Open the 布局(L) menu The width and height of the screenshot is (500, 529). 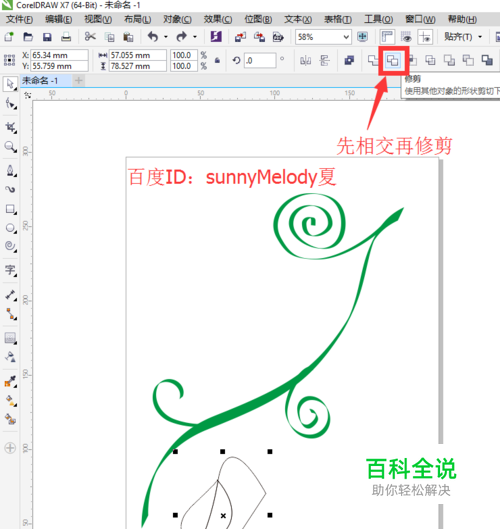pyautogui.click(x=137, y=19)
